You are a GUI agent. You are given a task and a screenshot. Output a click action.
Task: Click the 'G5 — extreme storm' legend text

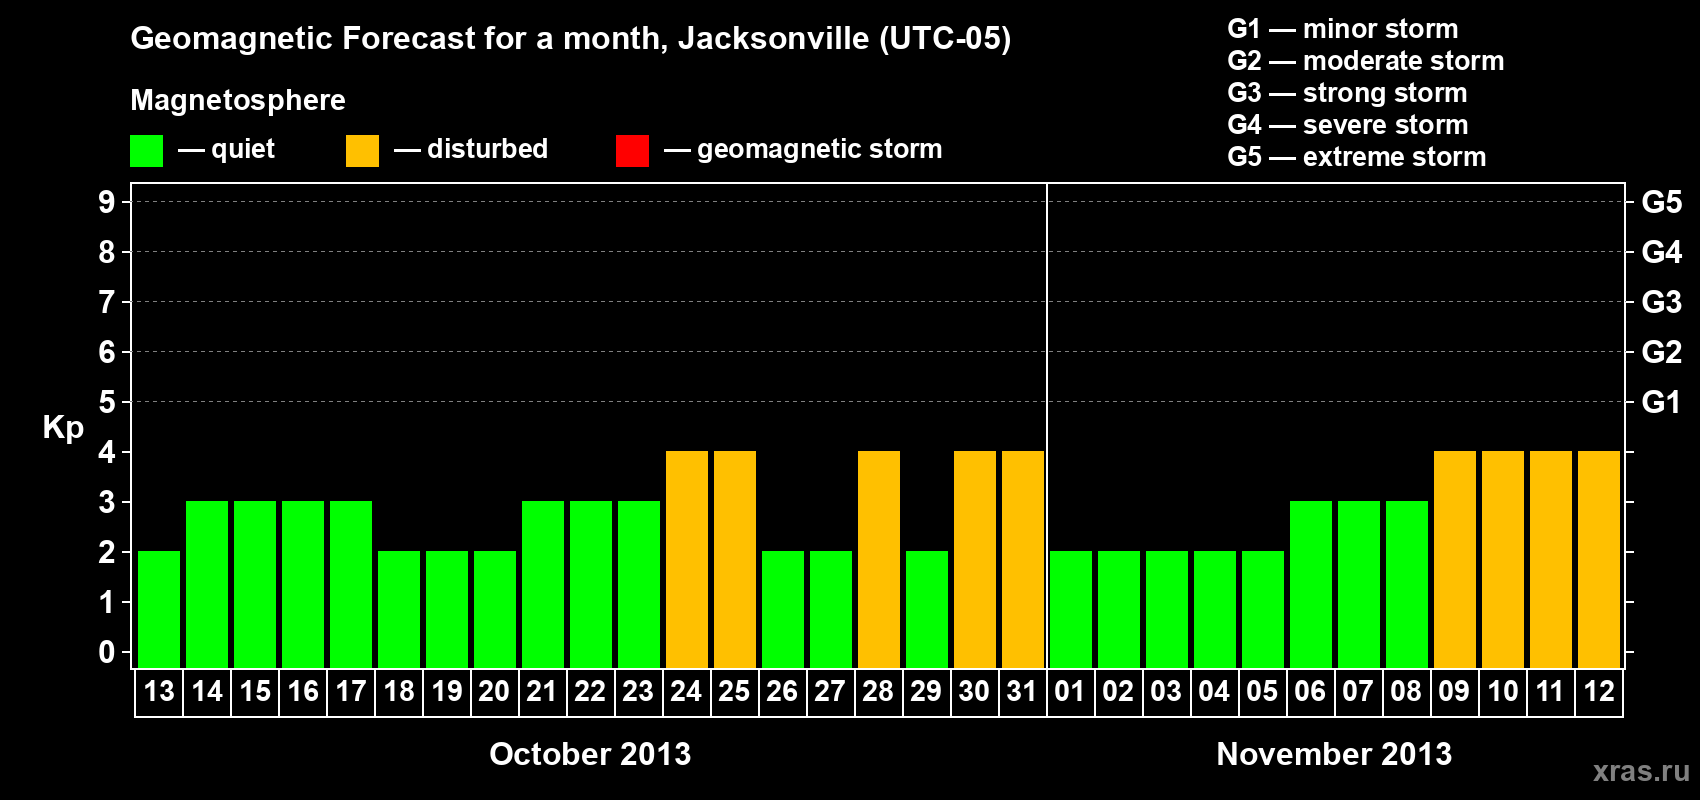click(1357, 157)
